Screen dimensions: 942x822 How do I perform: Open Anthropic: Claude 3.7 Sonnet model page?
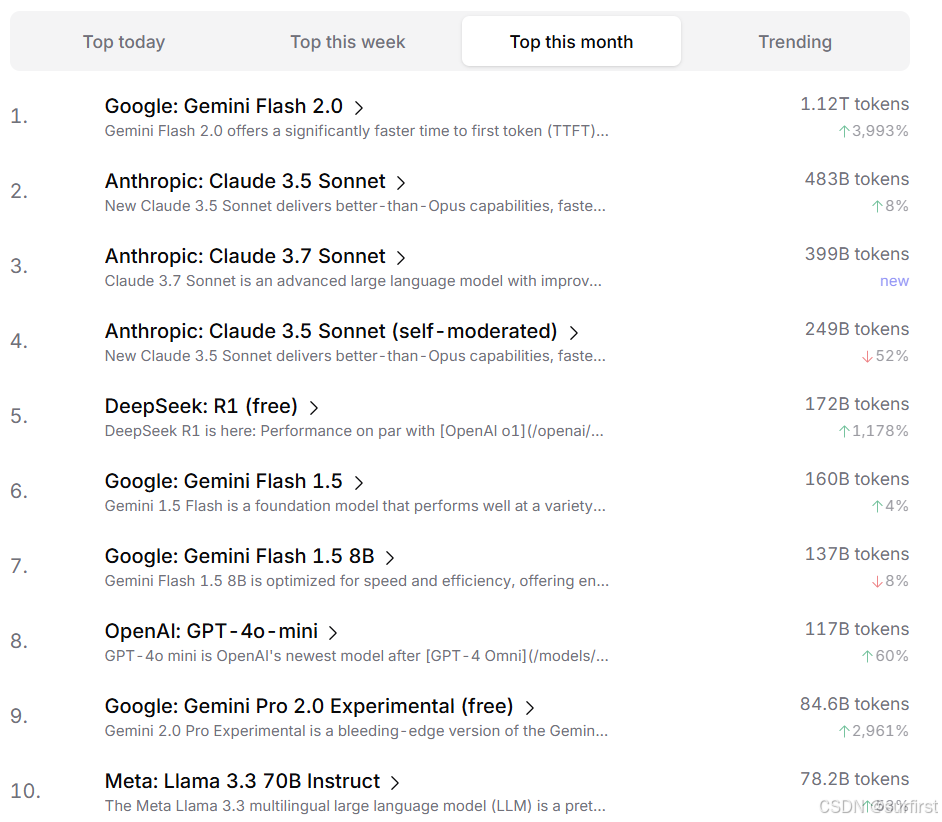pyautogui.click(x=245, y=256)
